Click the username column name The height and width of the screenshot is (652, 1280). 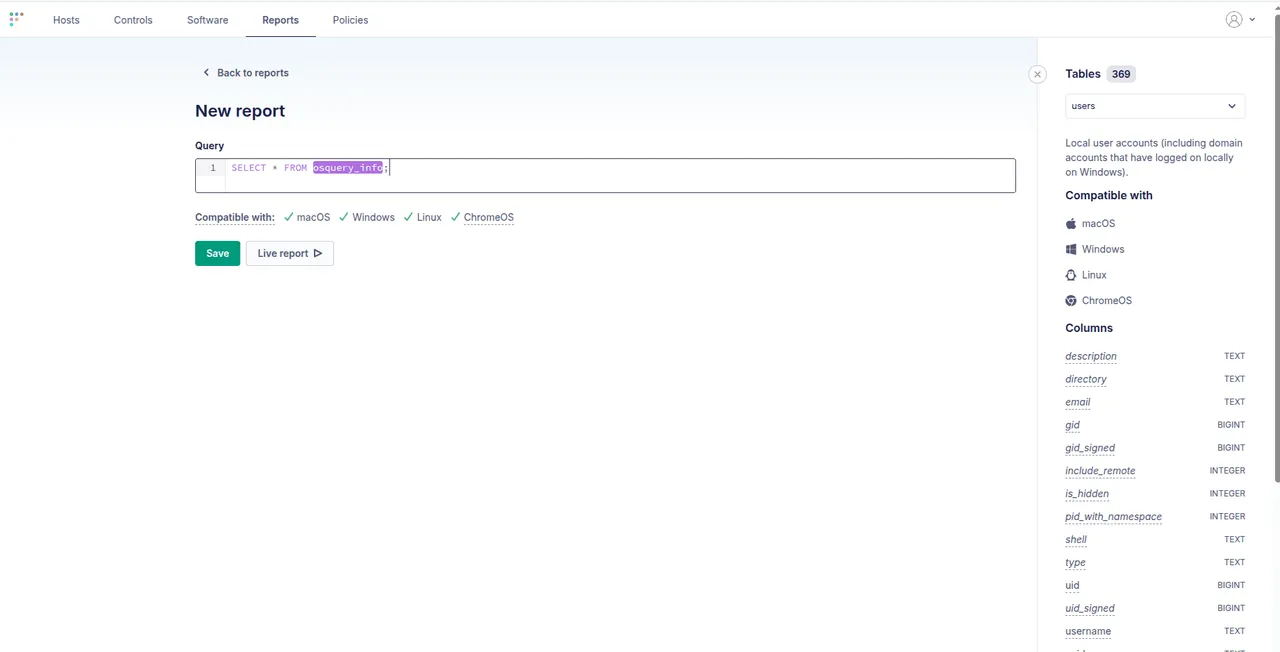tap(1088, 632)
